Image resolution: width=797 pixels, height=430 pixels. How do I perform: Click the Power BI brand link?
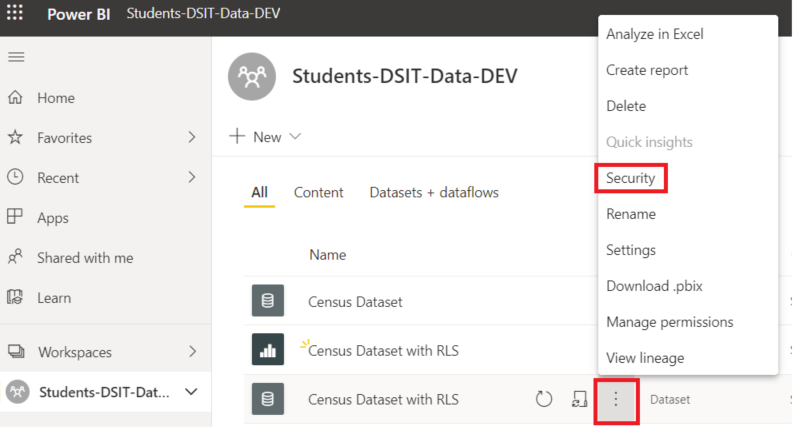[79, 14]
